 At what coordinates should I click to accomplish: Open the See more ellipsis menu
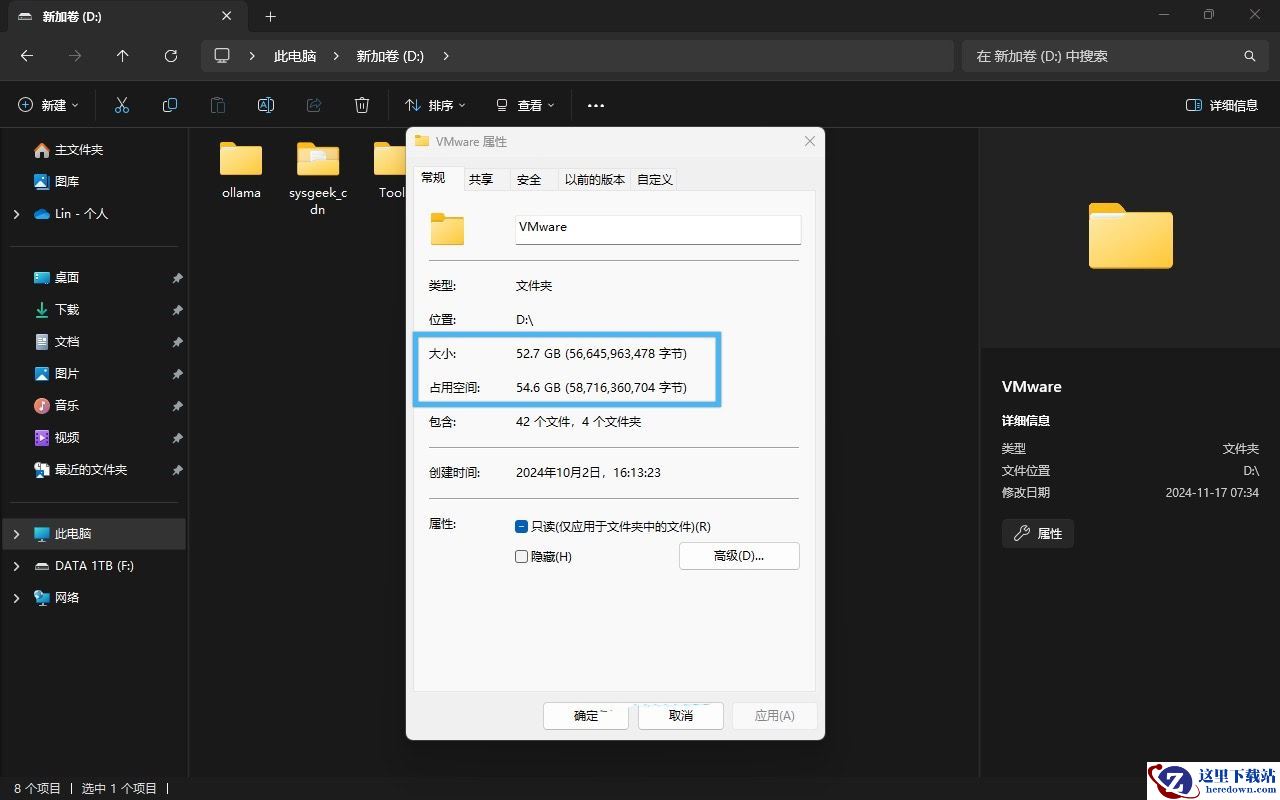(596, 105)
